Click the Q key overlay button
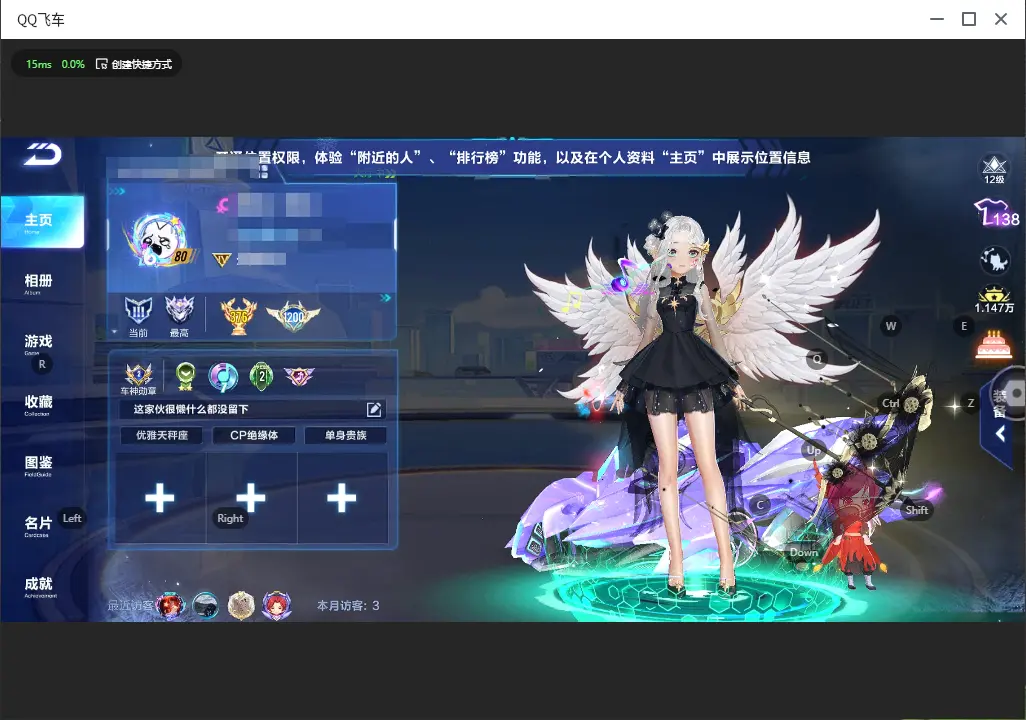The width and height of the screenshot is (1026, 720). 817,359
